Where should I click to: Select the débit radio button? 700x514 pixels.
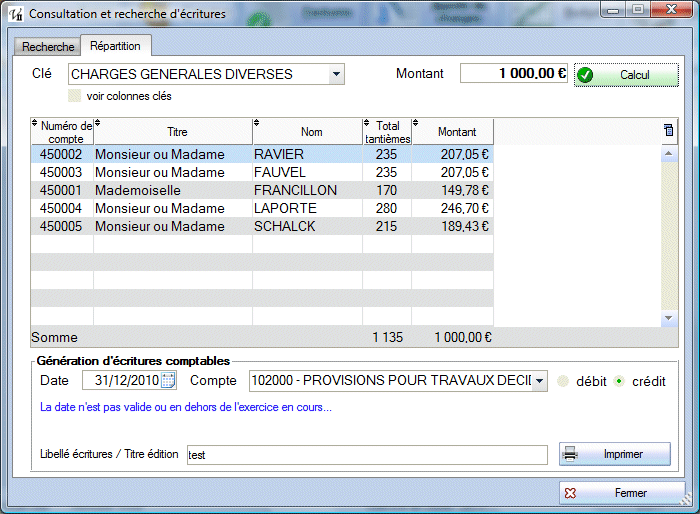[563, 381]
